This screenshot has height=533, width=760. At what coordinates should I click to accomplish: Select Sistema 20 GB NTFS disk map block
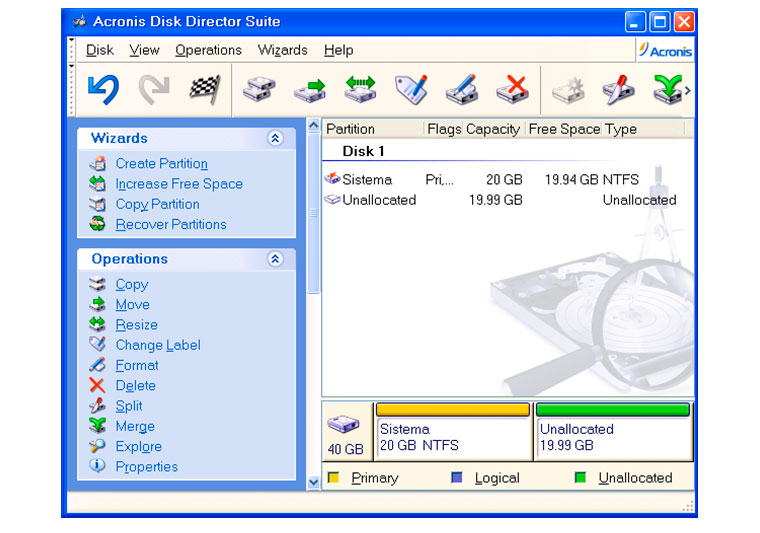(x=453, y=431)
